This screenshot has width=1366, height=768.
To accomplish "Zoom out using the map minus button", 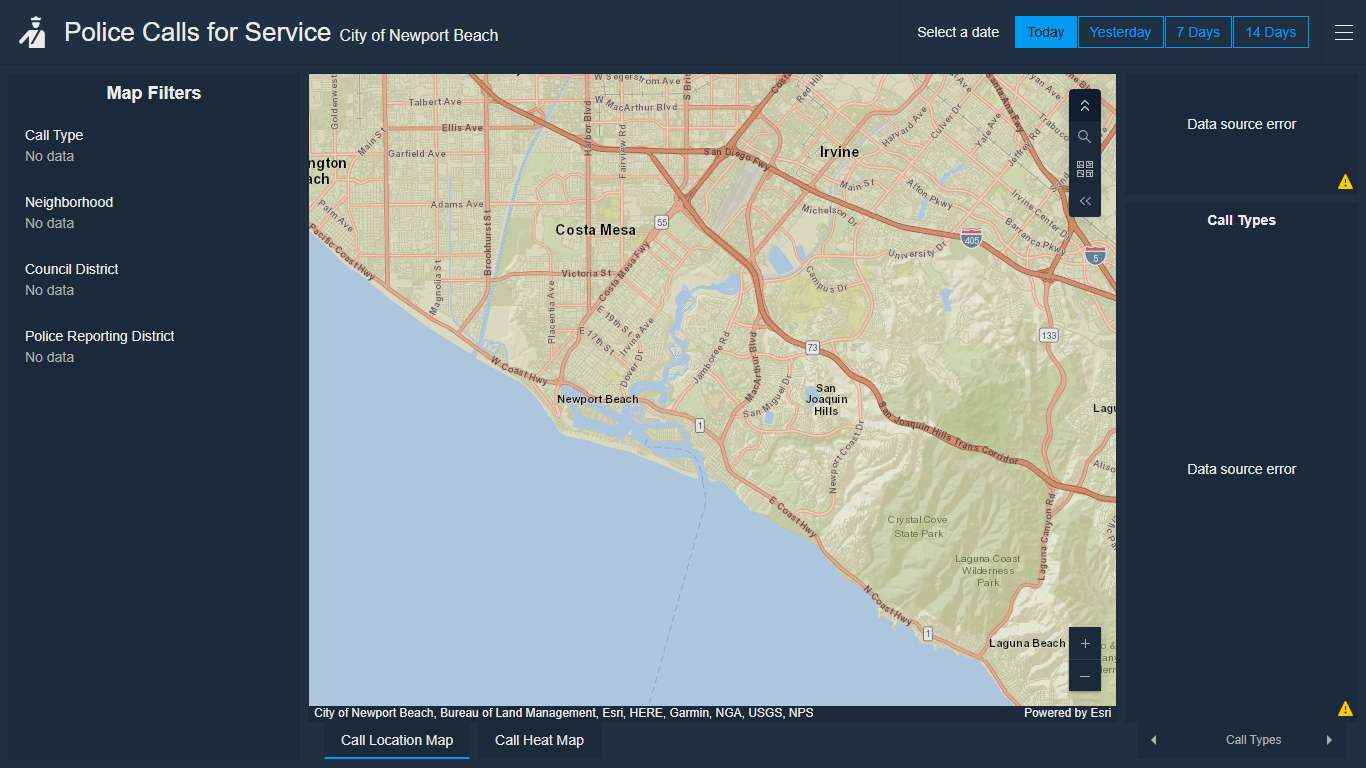I will click(x=1084, y=675).
